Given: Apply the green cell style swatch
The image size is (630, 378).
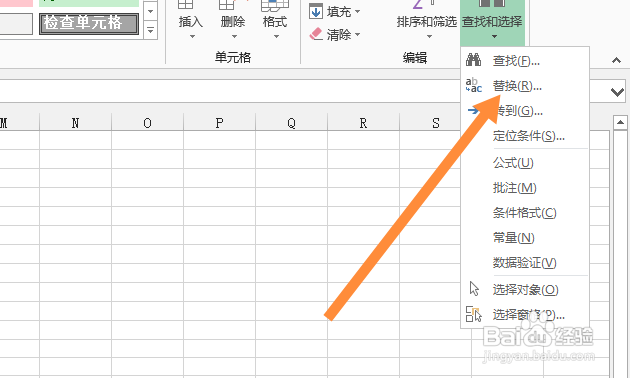Looking at the screenshot, I should (x=89, y=3).
